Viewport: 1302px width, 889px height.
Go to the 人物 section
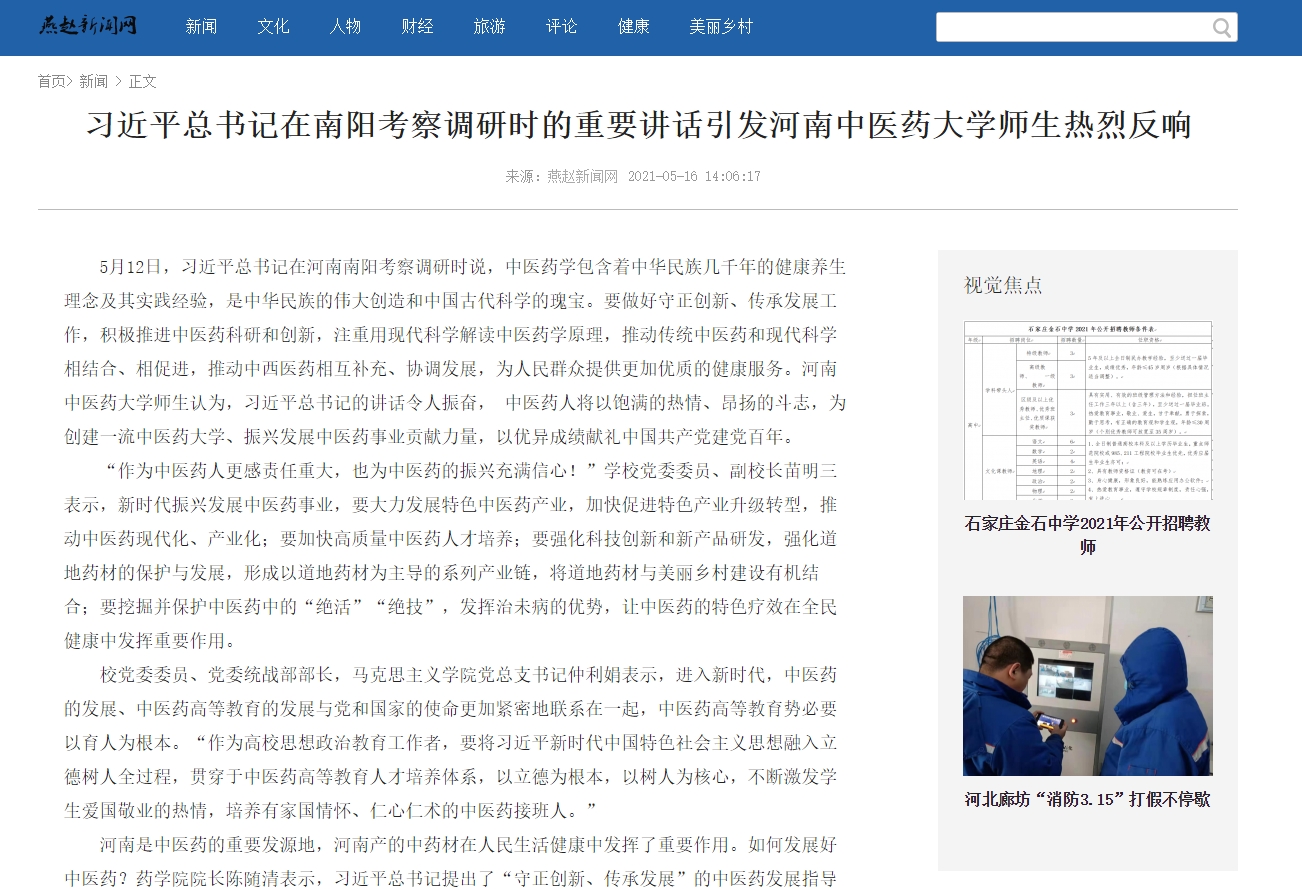345,27
